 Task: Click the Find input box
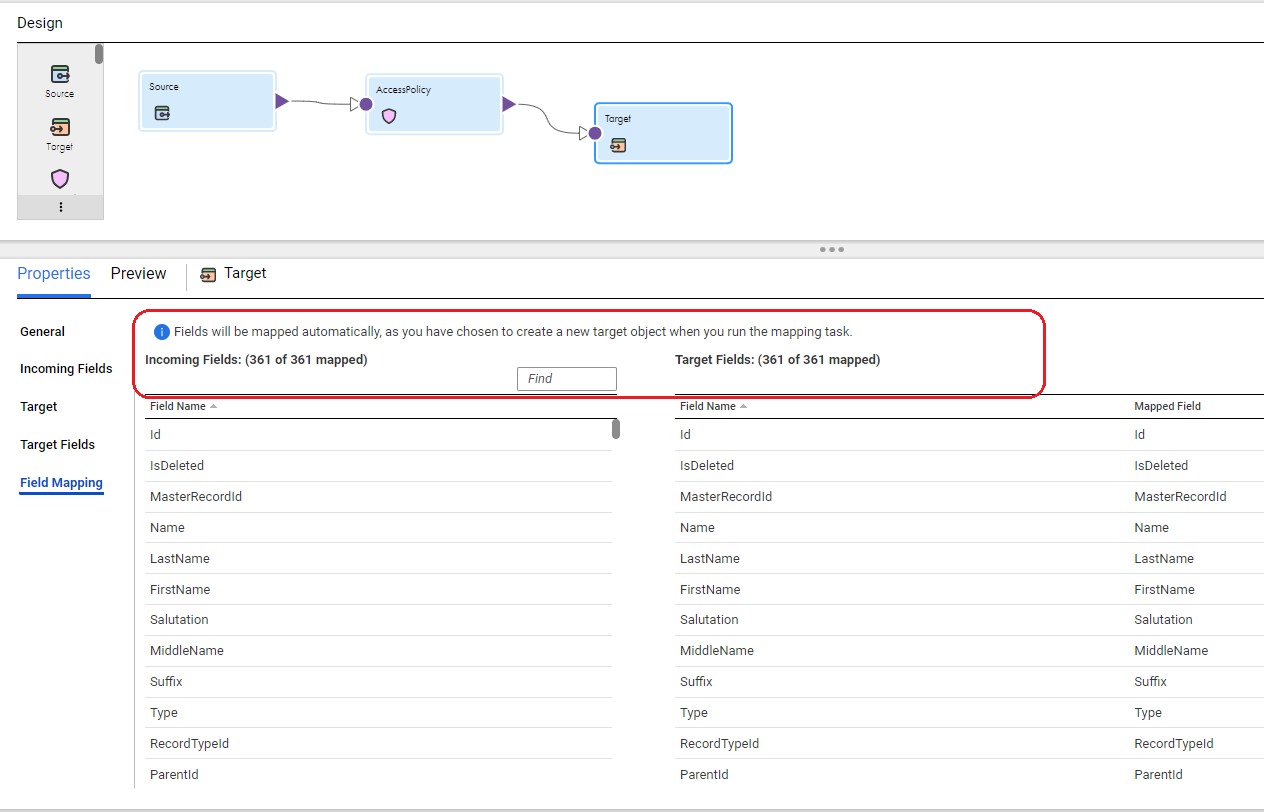[x=567, y=379]
